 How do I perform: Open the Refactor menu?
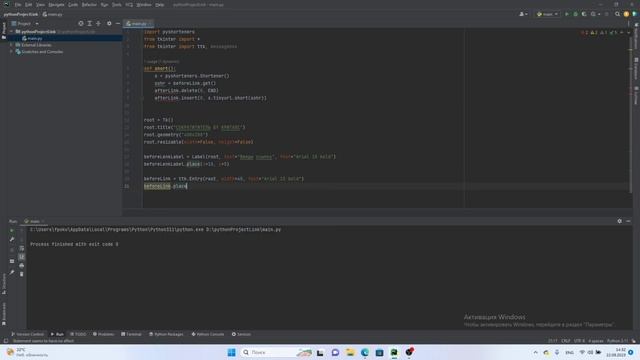89,5
